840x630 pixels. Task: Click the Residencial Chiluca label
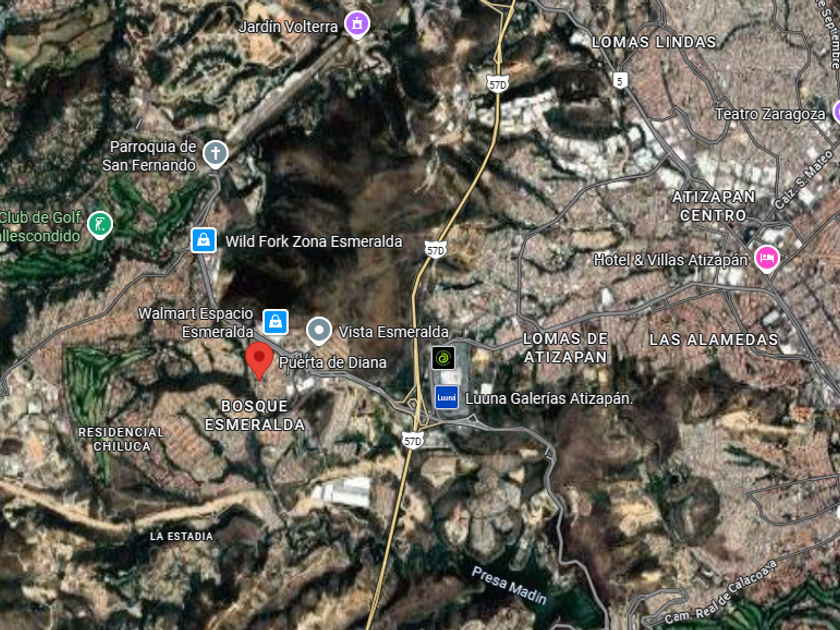click(x=122, y=439)
